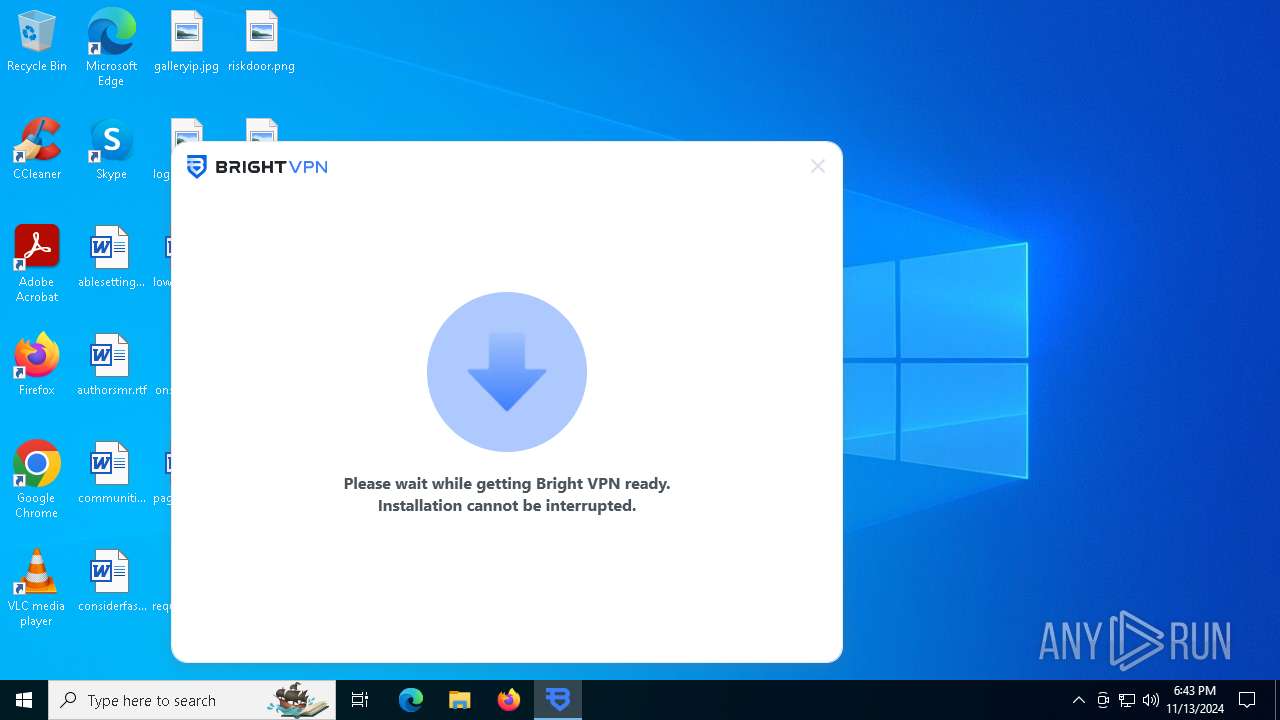This screenshot has width=1280, height=720.
Task: Click the 'Installation cannot be interrupted.' text
Action: [507, 506]
